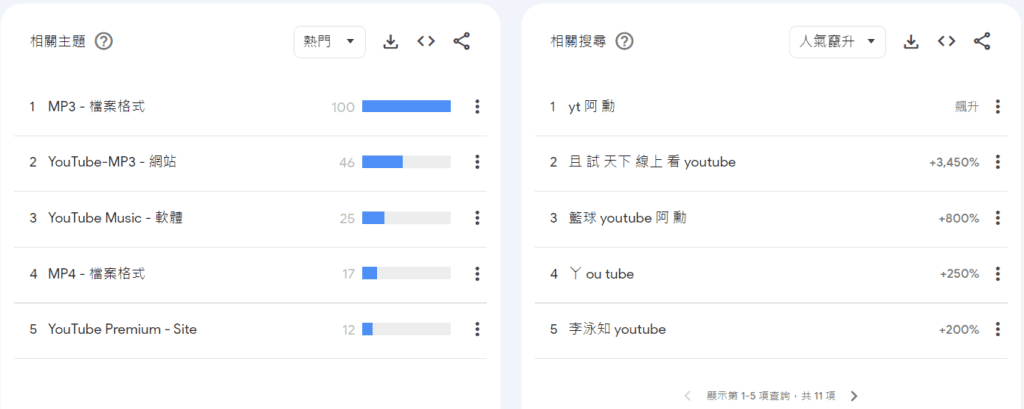This screenshot has width=1024, height=409.
Task: Click the YouTube Music bar showing 25
Action: pyautogui.click(x=406, y=218)
